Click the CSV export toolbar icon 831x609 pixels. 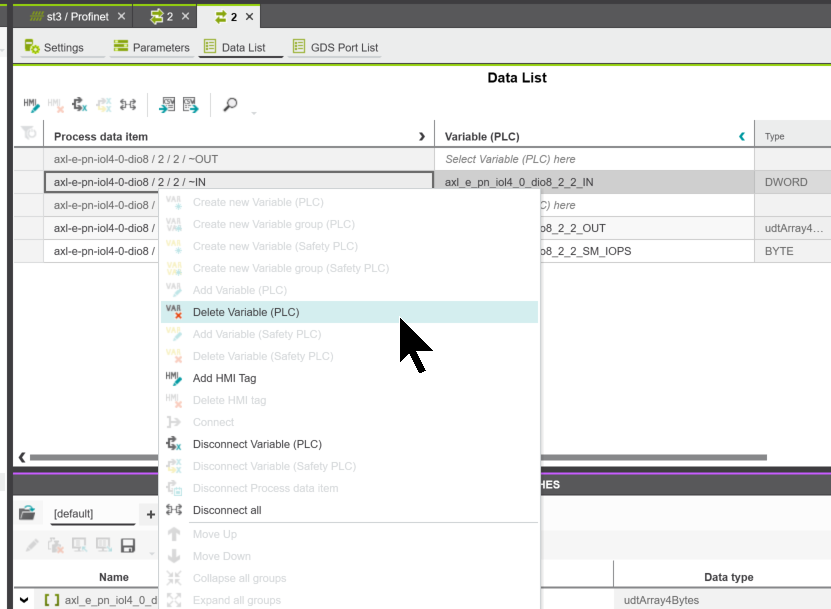(x=190, y=104)
